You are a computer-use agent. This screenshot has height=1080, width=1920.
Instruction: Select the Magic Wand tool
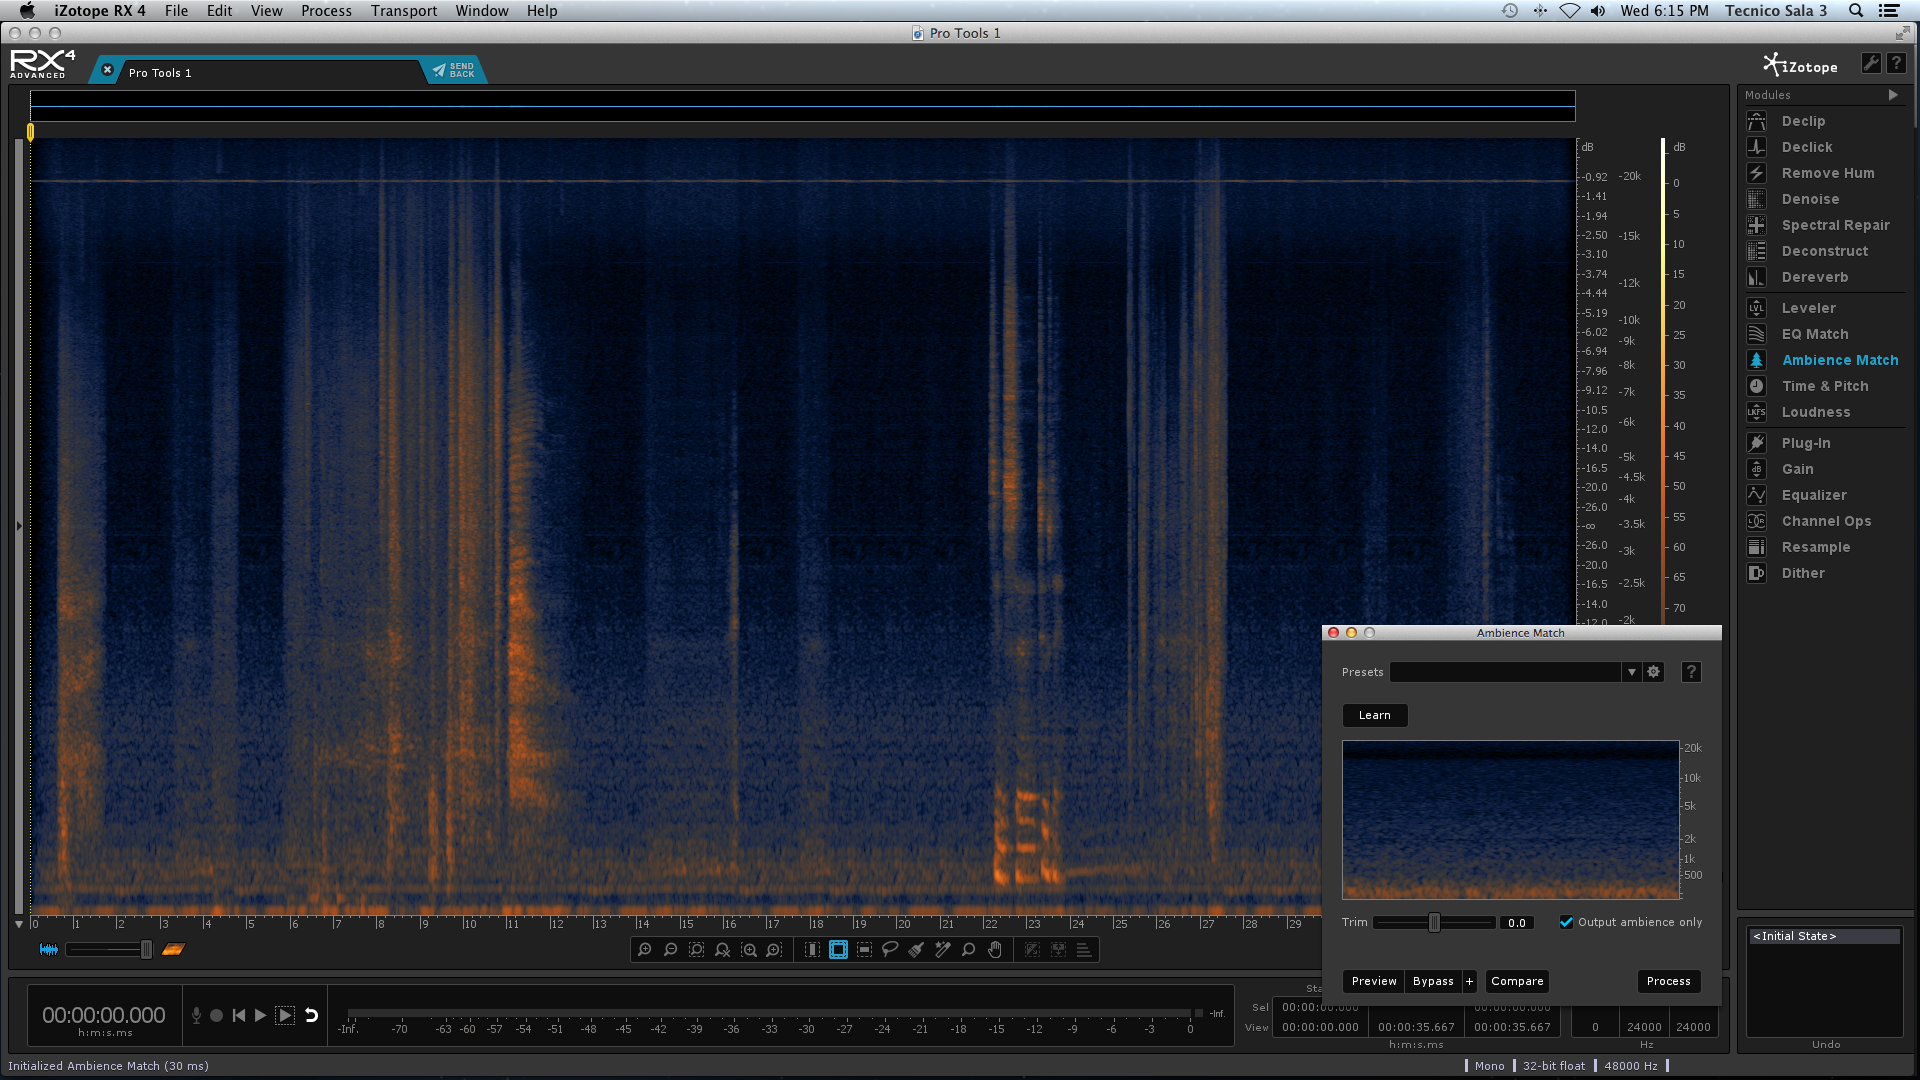[x=942, y=950]
